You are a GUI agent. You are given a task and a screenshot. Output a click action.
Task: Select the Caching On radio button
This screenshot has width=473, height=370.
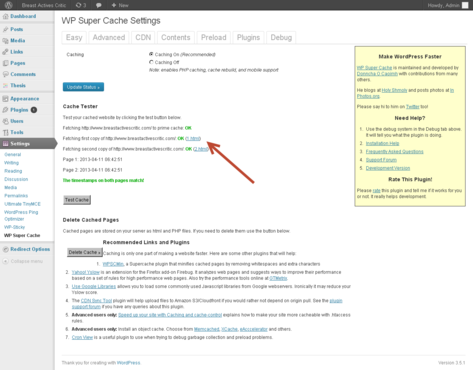click(x=151, y=54)
